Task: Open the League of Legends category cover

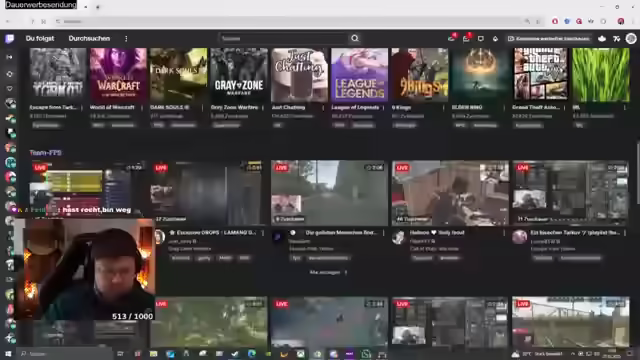Action: point(360,74)
